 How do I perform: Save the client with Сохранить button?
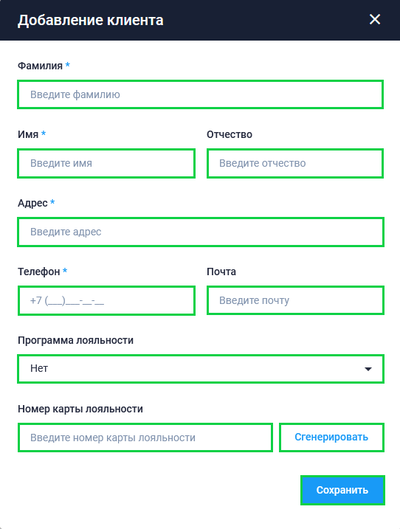pos(342,490)
